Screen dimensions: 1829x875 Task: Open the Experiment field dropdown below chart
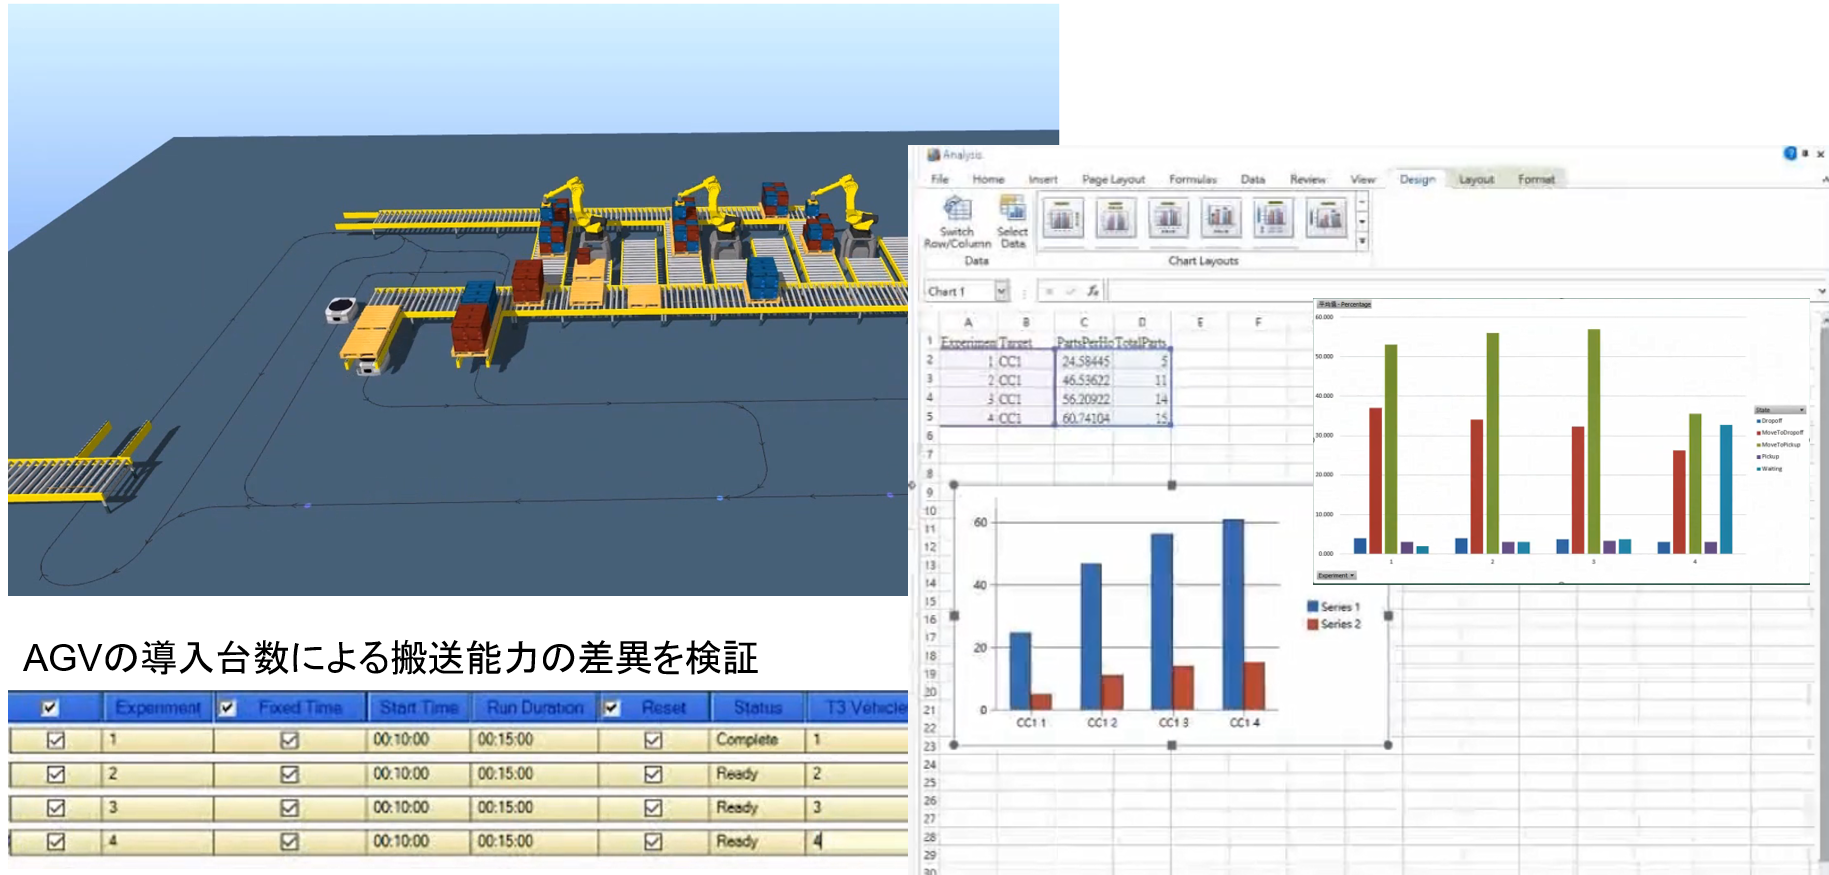[x=1352, y=576]
